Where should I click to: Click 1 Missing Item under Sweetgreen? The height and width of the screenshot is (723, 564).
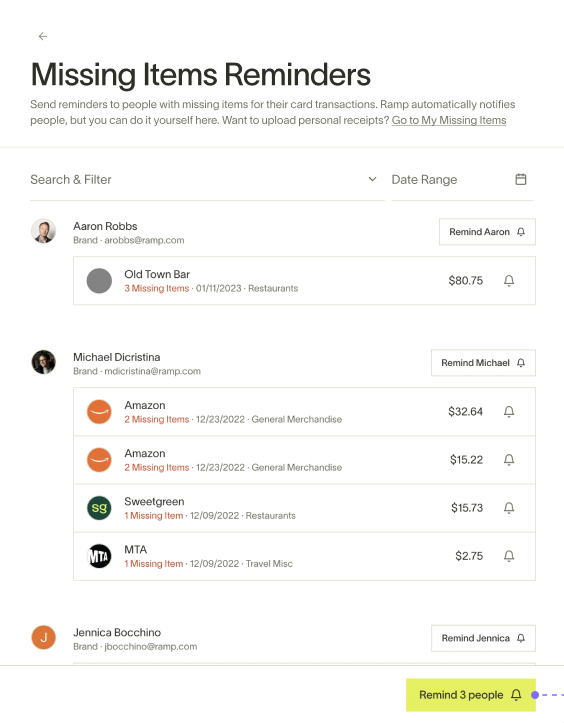click(154, 516)
